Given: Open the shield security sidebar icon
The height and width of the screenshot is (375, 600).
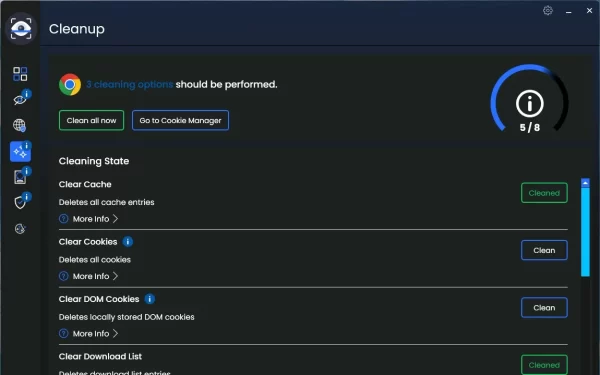Looking at the screenshot, I should (20, 202).
